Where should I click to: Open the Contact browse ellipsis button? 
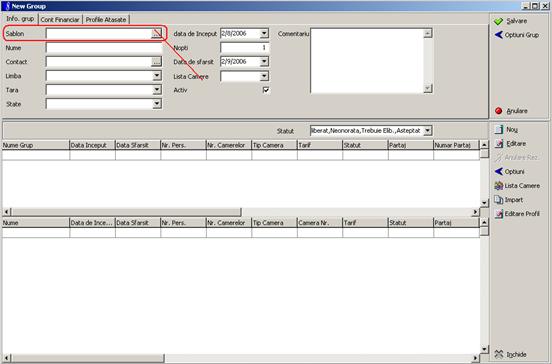(x=156, y=62)
